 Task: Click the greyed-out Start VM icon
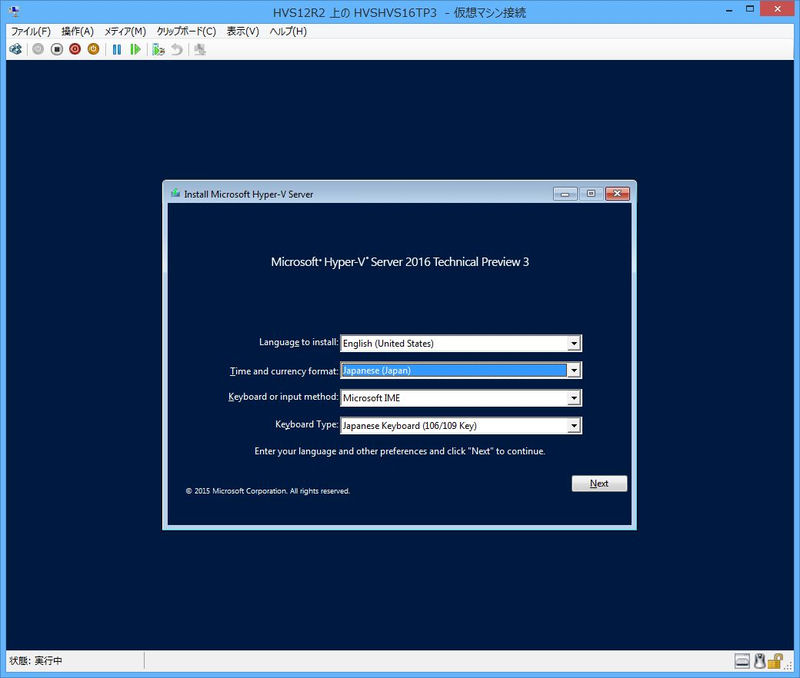pos(38,49)
